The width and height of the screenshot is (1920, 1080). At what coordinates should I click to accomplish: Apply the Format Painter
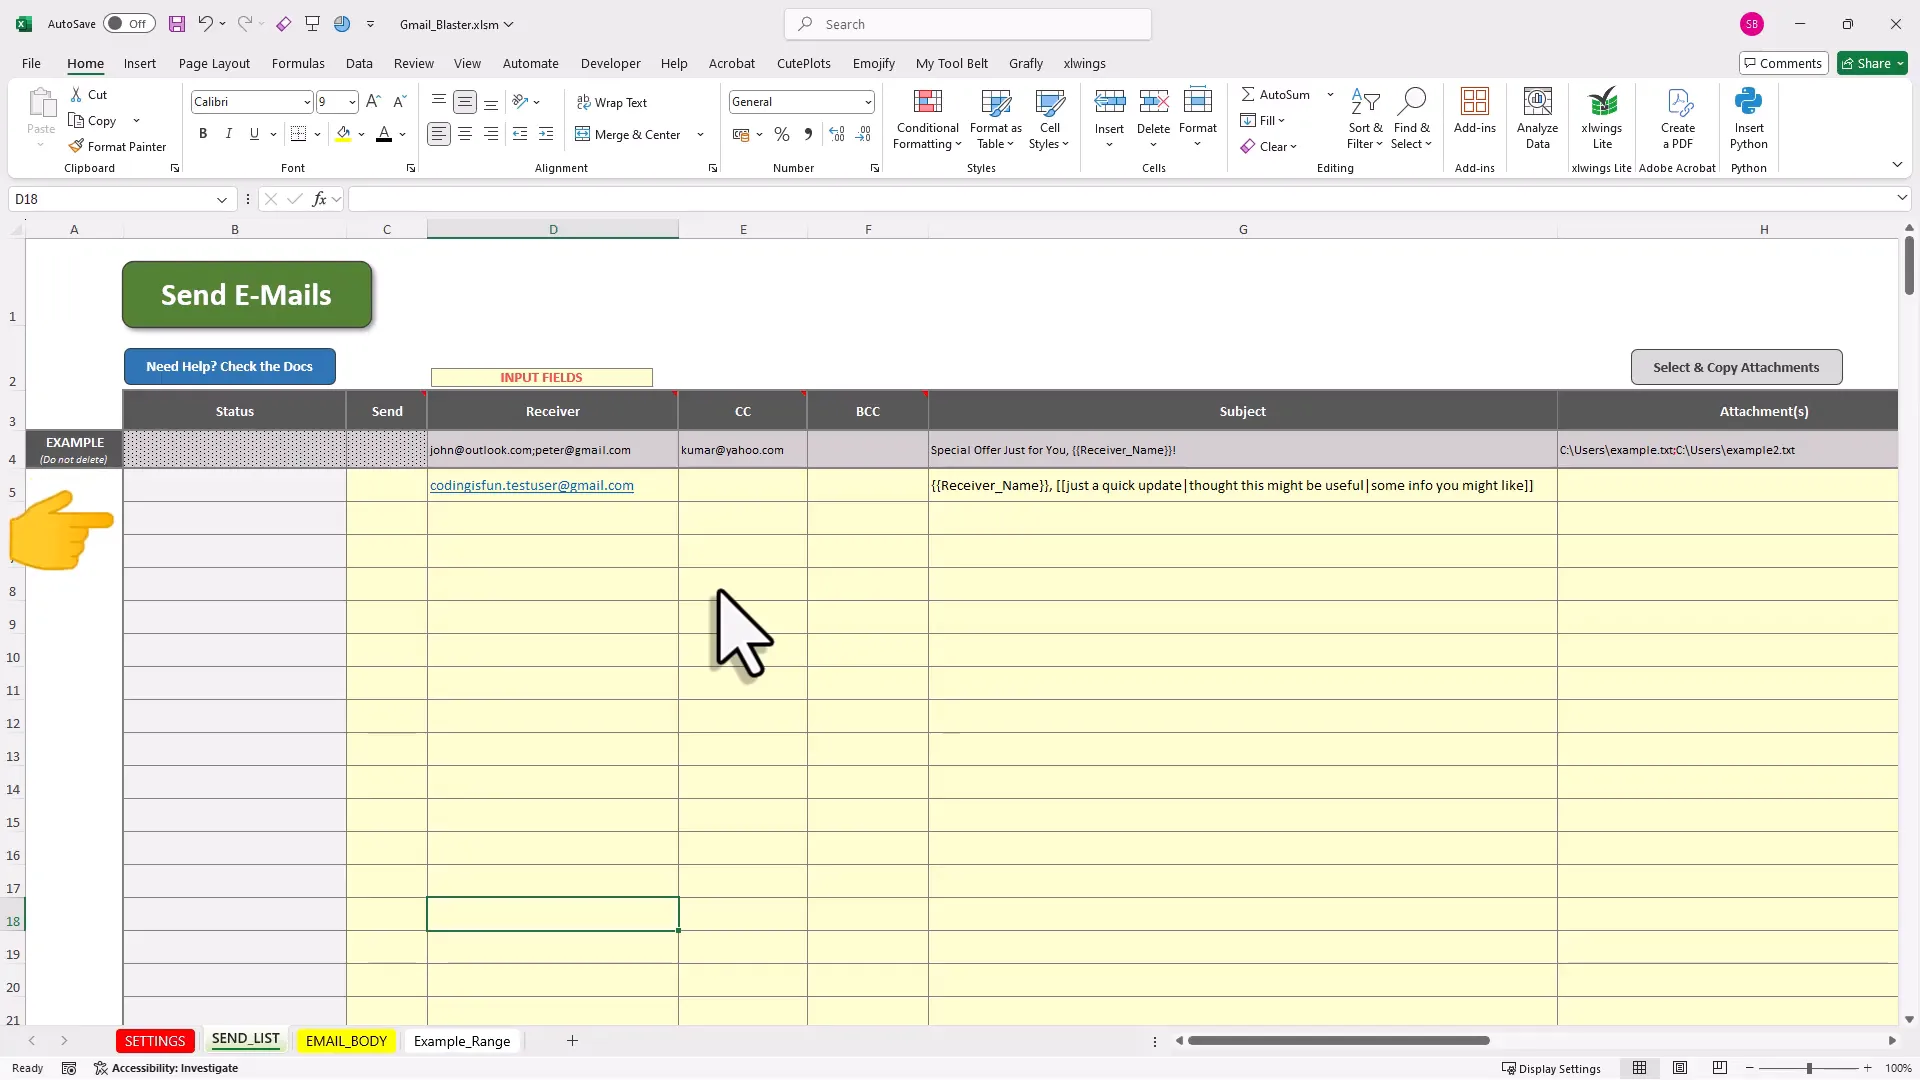pyautogui.click(x=118, y=146)
